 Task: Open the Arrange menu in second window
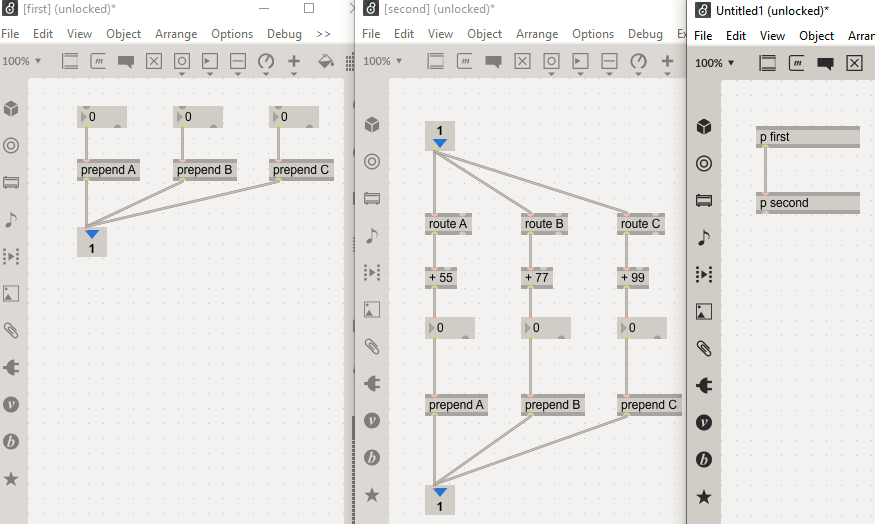pyautogui.click(x=537, y=34)
